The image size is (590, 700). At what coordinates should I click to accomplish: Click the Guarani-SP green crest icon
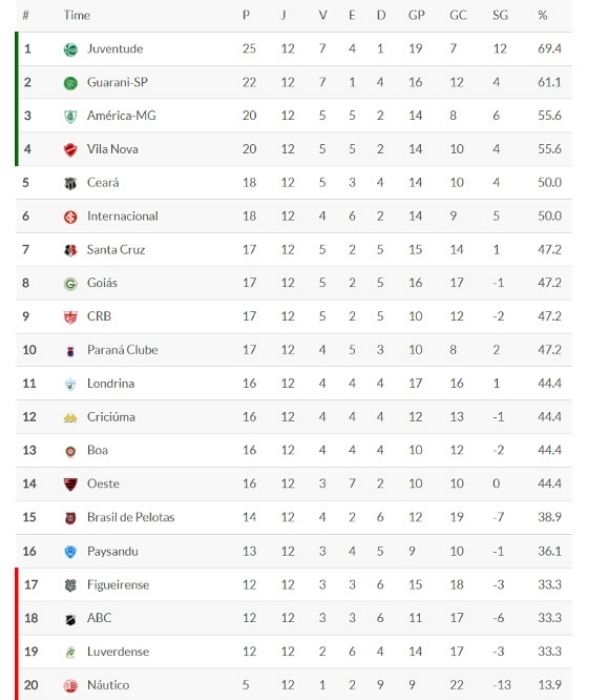[x=71, y=83]
